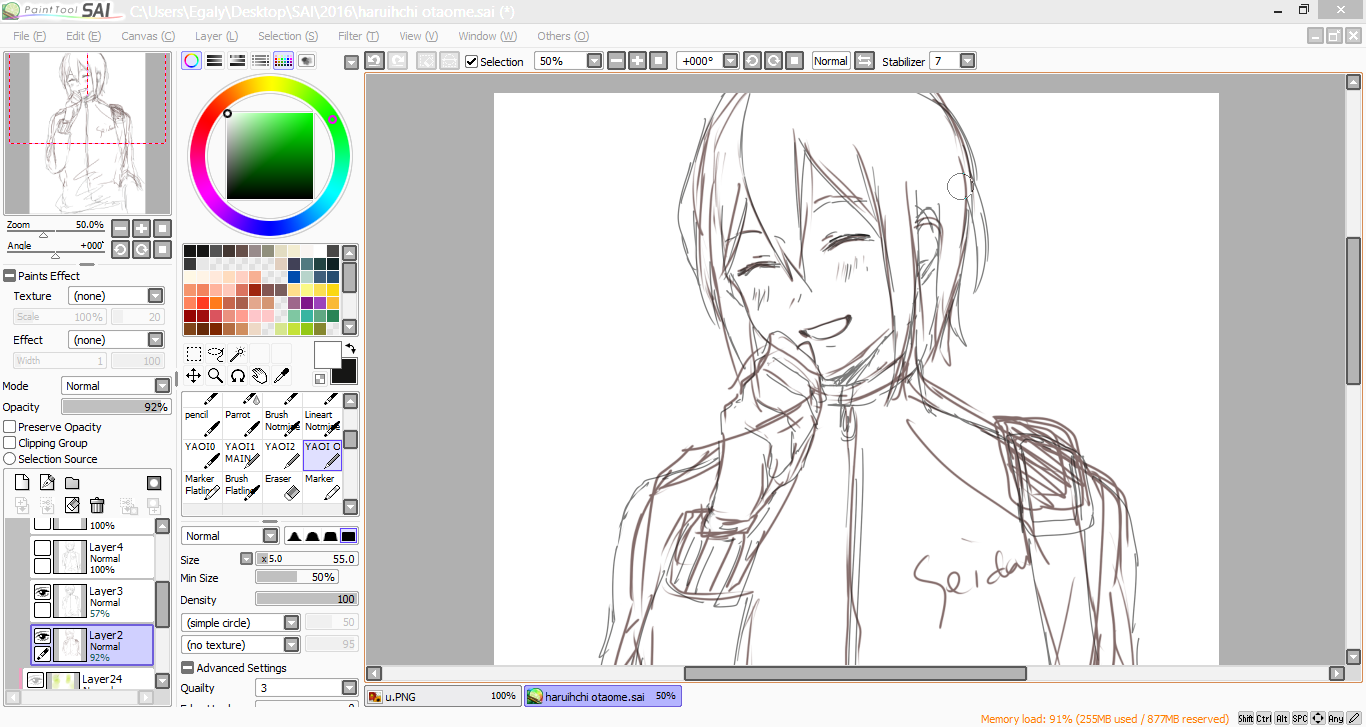Open the rotation angle +000° dropdown
The height and width of the screenshot is (727, 1366).
coord(730,61)
